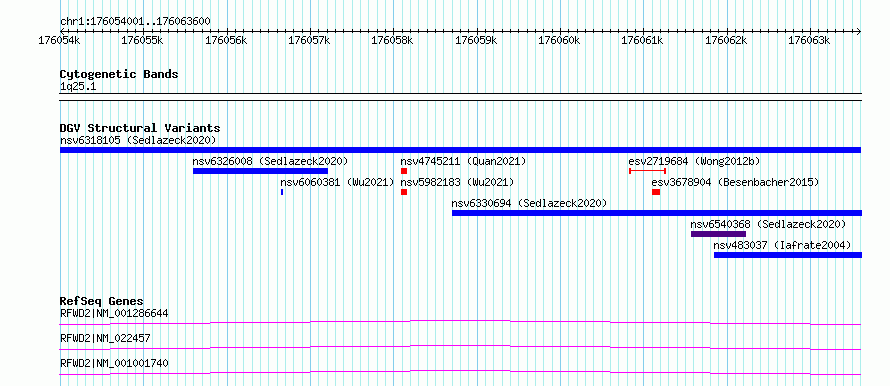Click the NM_022457 magenta gene line
This screenshot has width=890, height=386.
pos(460,347)
